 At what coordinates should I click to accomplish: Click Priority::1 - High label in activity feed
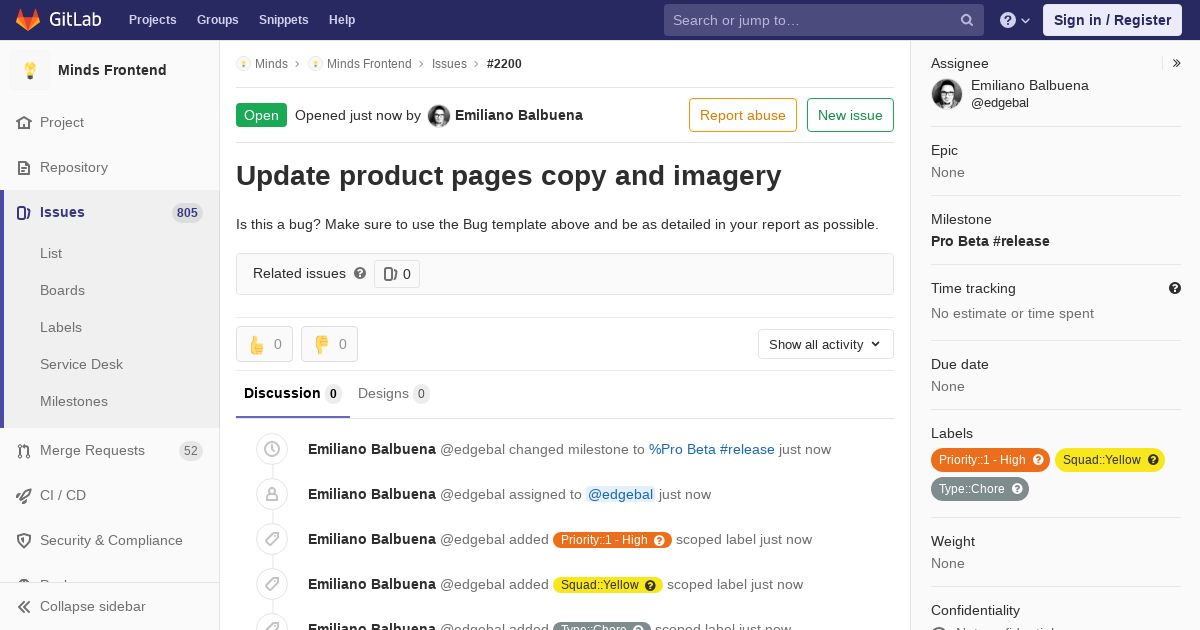(x=612, y=540)
